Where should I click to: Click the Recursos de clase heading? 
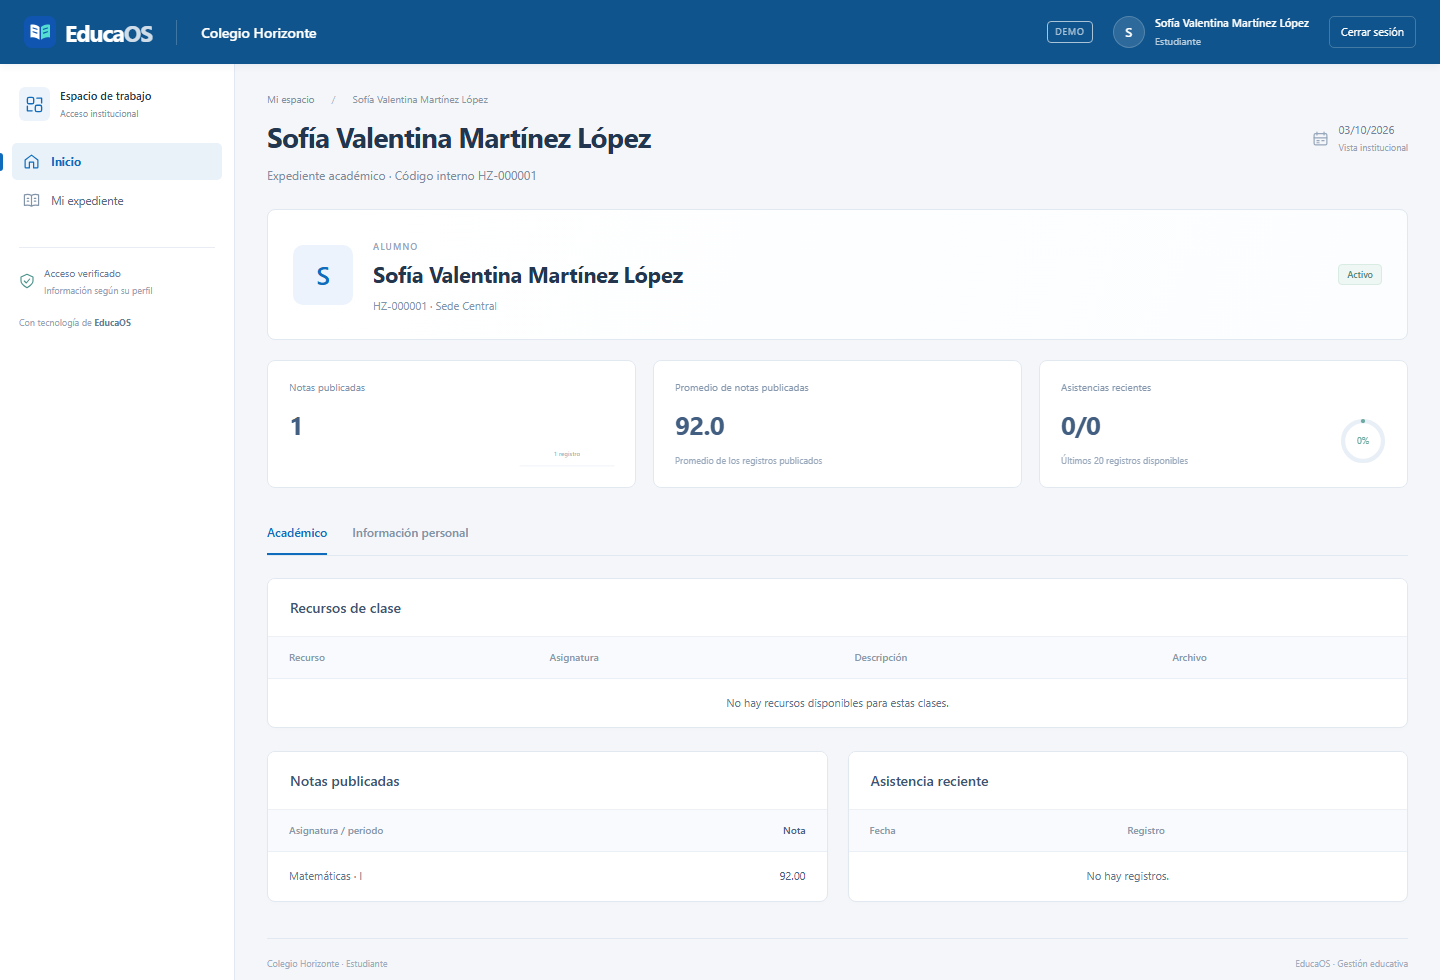pyautogui.click(x=345, y=608)
